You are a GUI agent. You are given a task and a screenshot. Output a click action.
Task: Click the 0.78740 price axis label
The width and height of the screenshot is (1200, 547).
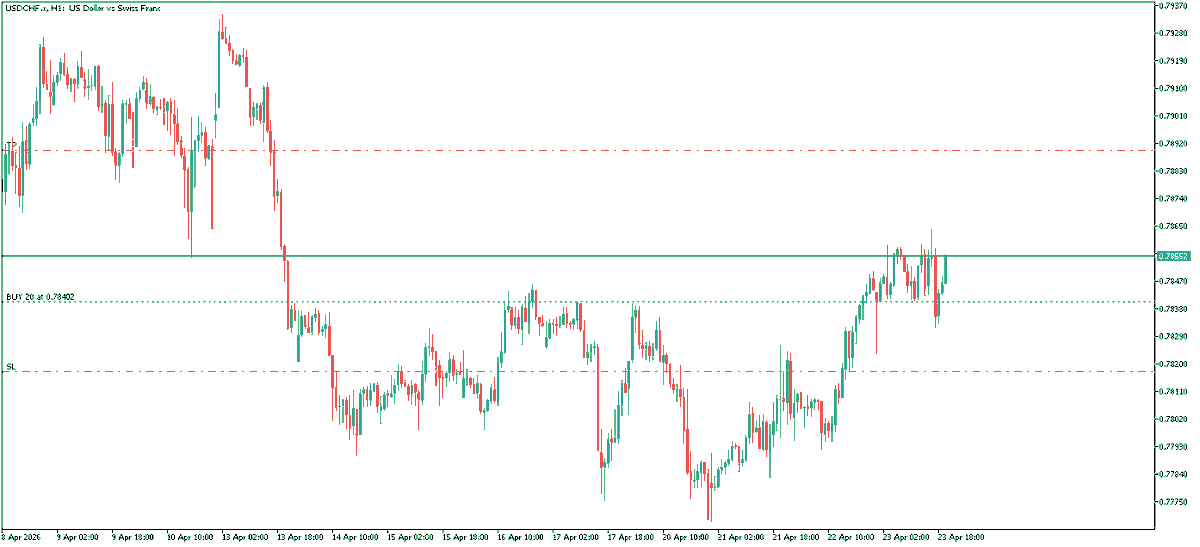[1173, 199]
